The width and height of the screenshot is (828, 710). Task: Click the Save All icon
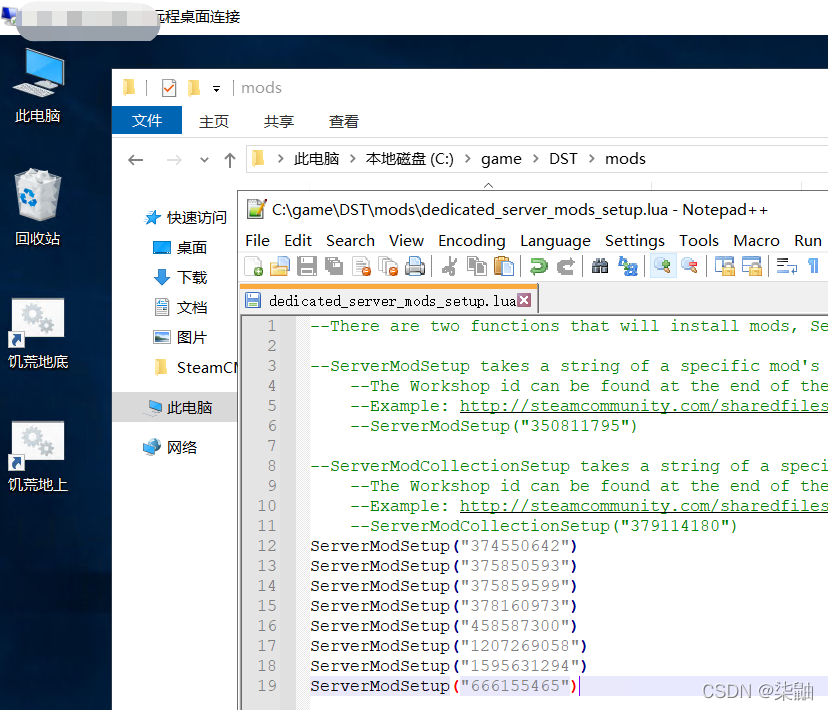334,267
